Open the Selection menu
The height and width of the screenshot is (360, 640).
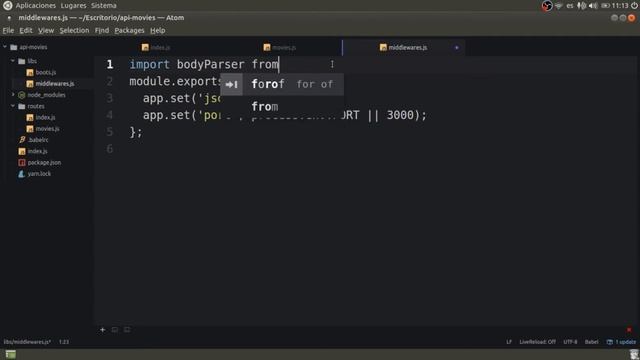[x=74, y=31]
